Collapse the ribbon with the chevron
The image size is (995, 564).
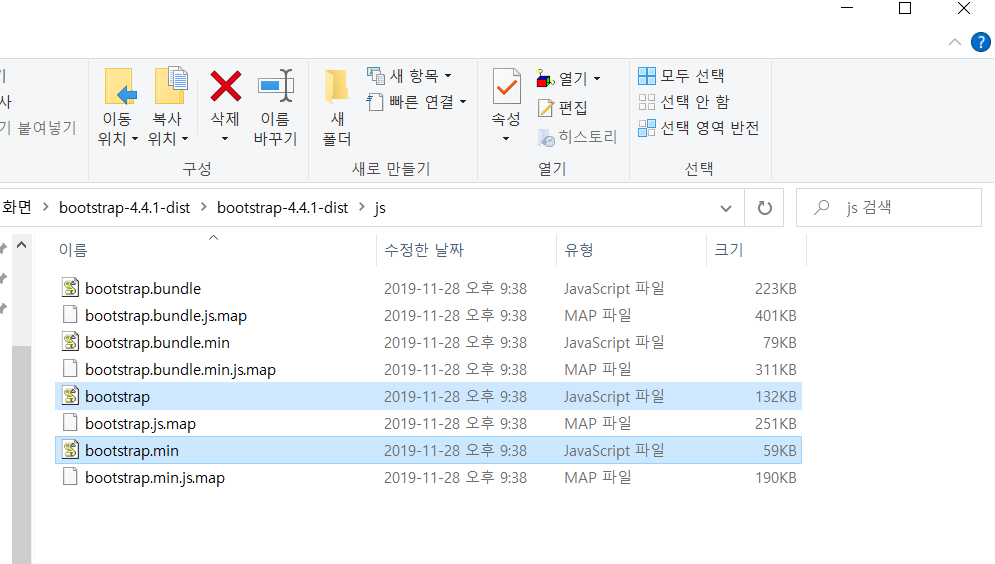tap(954, 43)
